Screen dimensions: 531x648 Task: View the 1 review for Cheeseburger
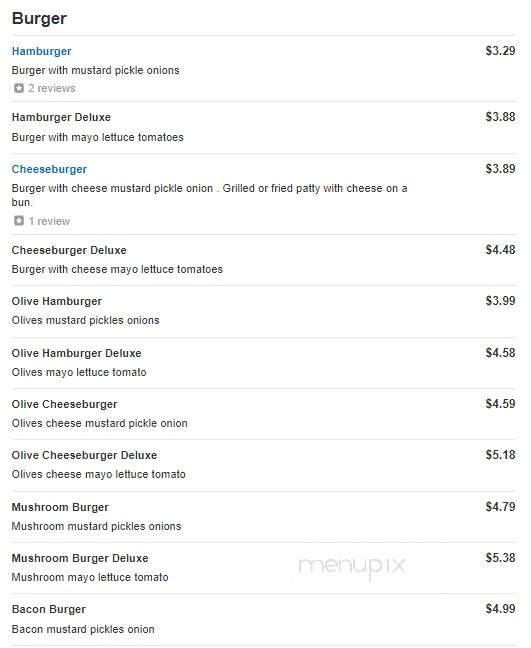49,221
